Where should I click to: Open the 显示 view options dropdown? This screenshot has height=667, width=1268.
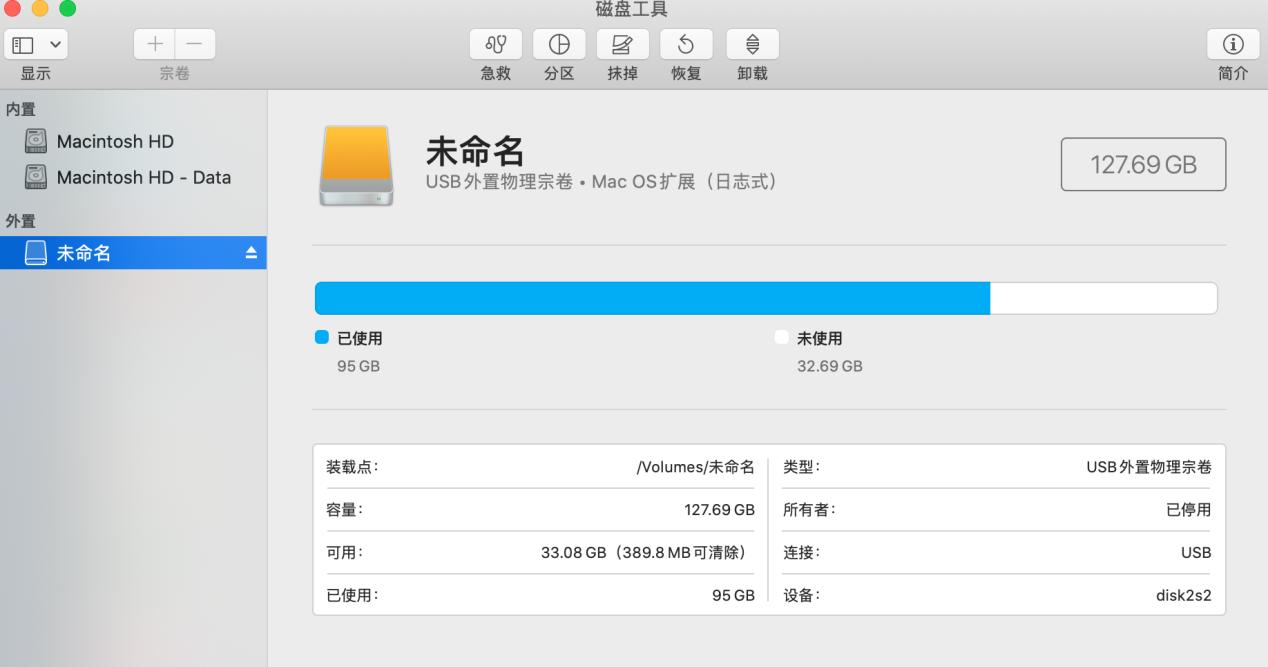click(x=55, y=44)
